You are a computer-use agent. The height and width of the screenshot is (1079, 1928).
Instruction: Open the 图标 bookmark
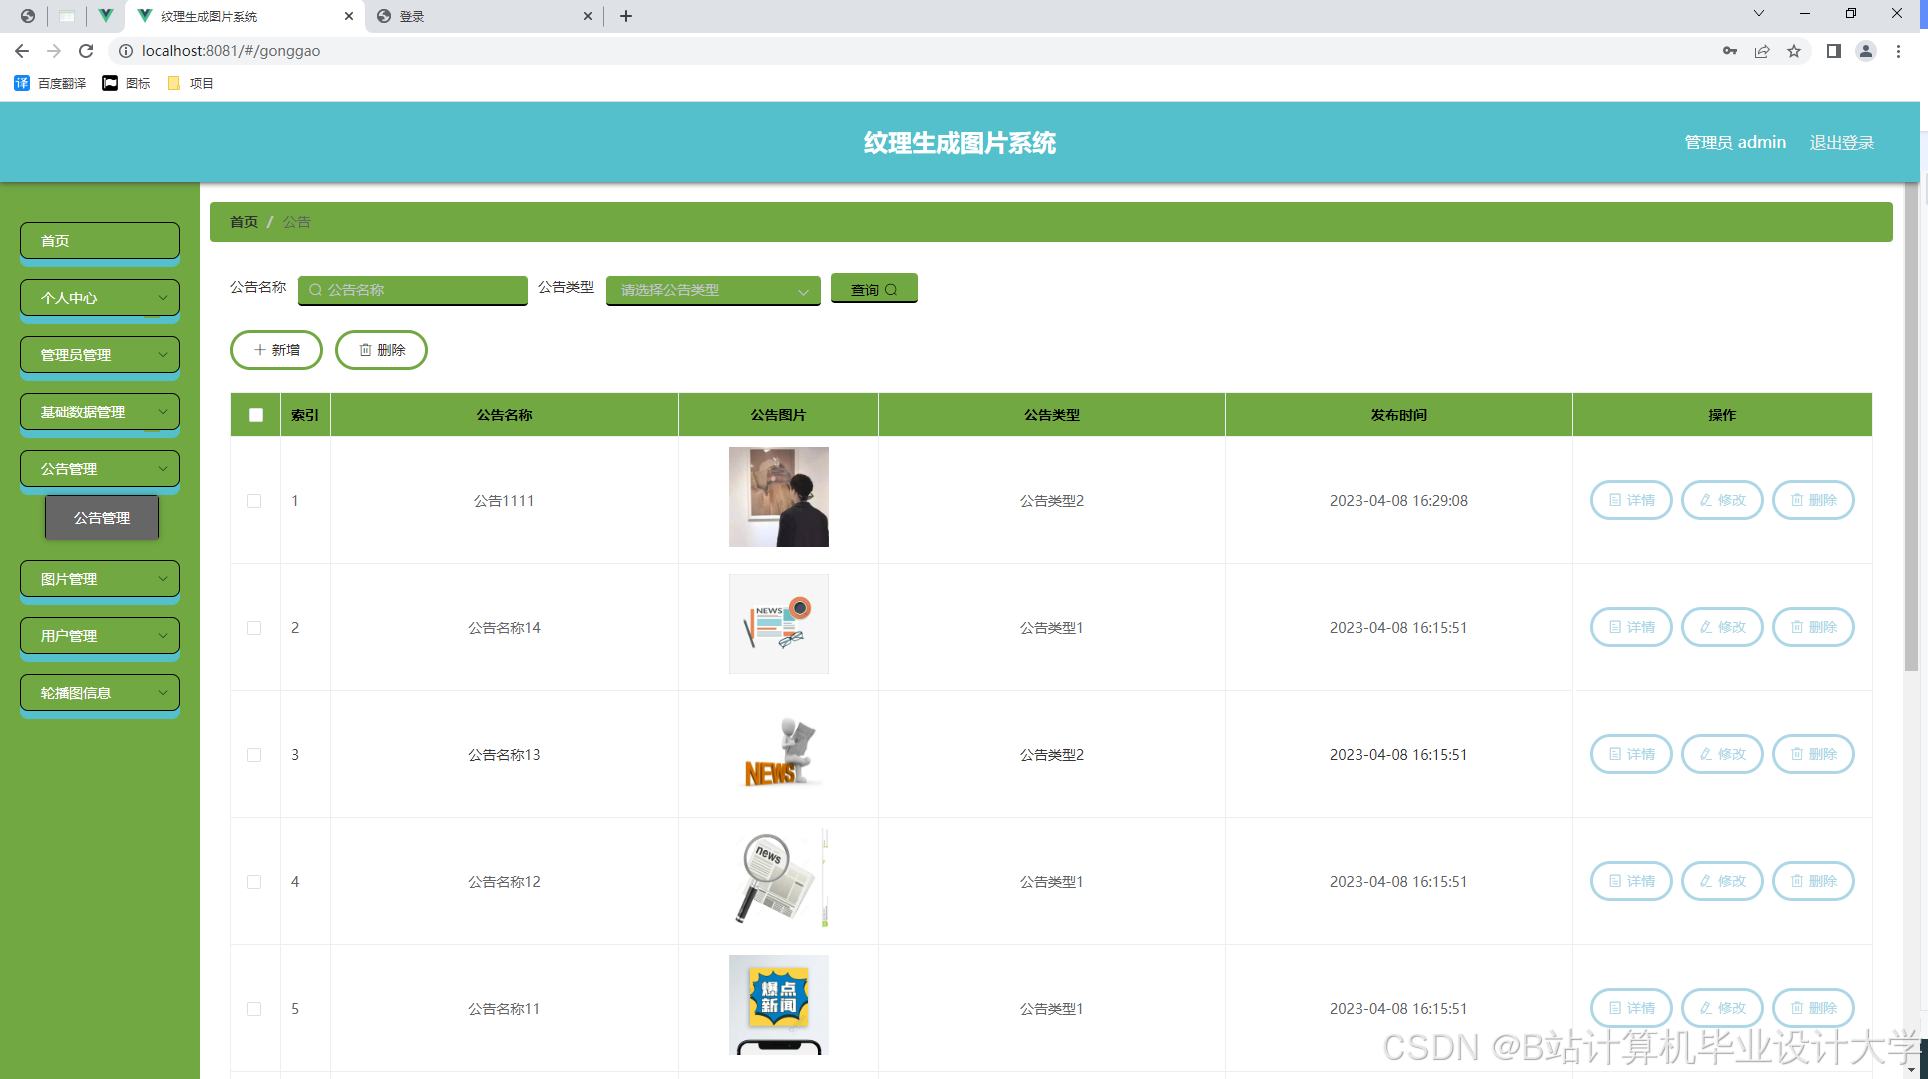127,83
